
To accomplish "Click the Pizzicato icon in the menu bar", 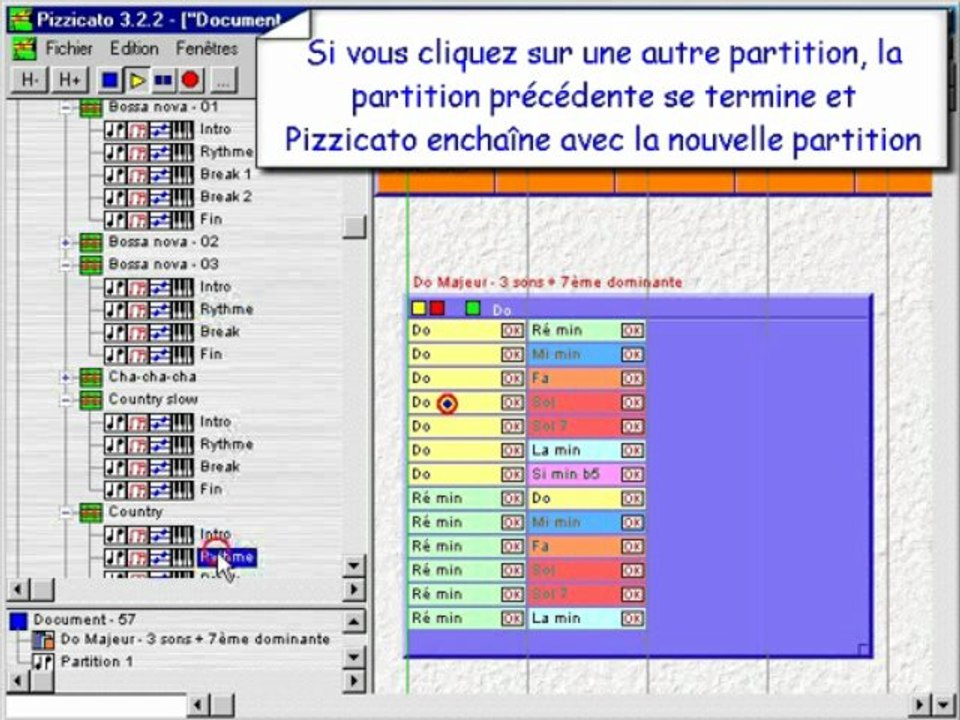I will click(x=24, y=48).
